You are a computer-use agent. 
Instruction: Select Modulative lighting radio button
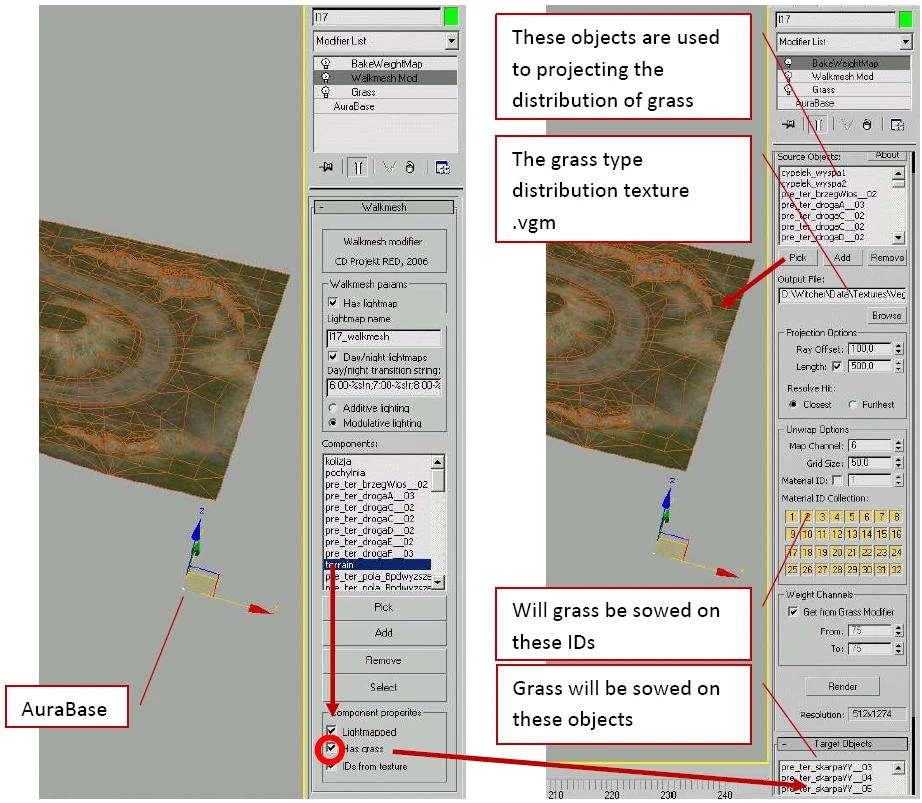(333, 423)
